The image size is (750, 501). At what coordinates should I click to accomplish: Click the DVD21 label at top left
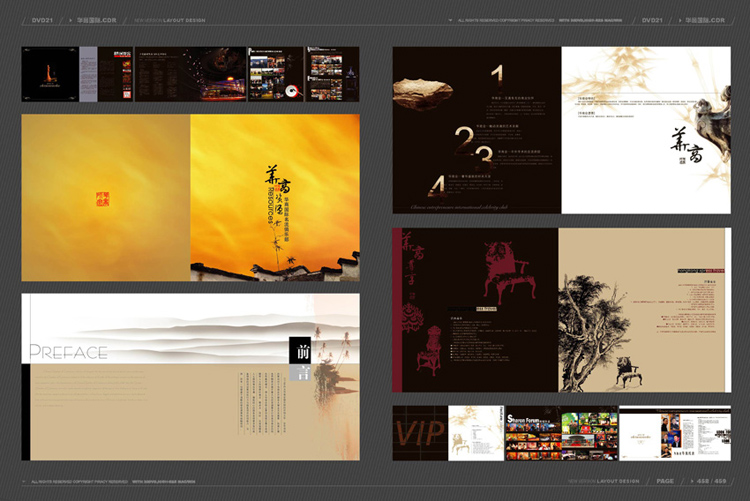(42, 20)
